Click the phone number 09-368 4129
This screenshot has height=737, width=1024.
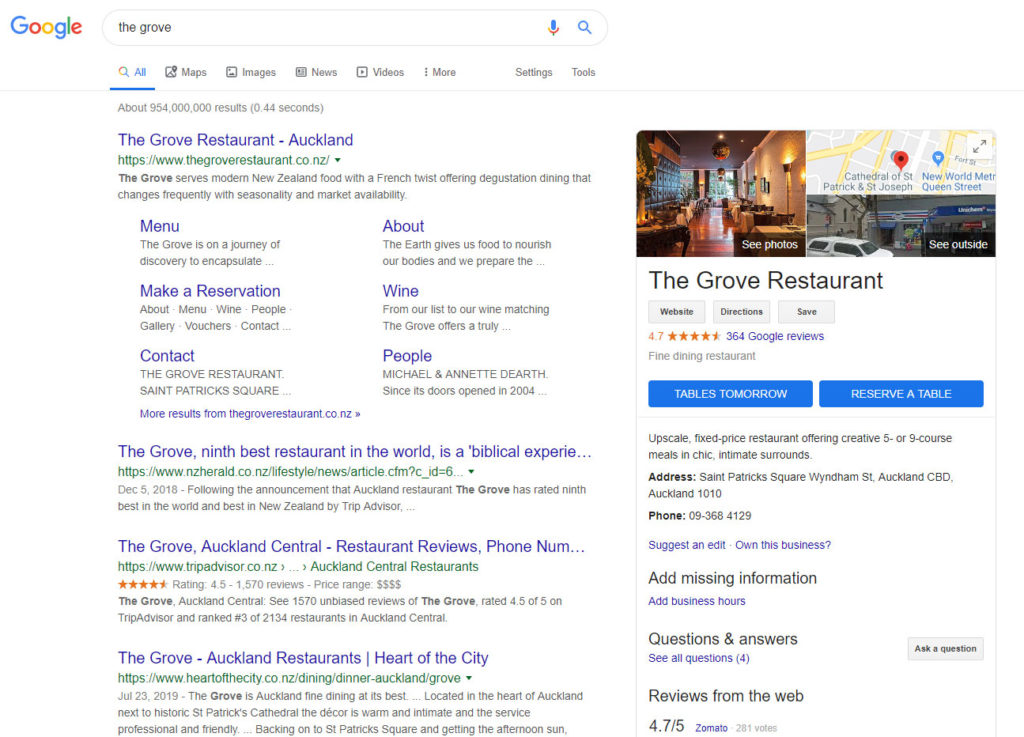pos(720,516)
